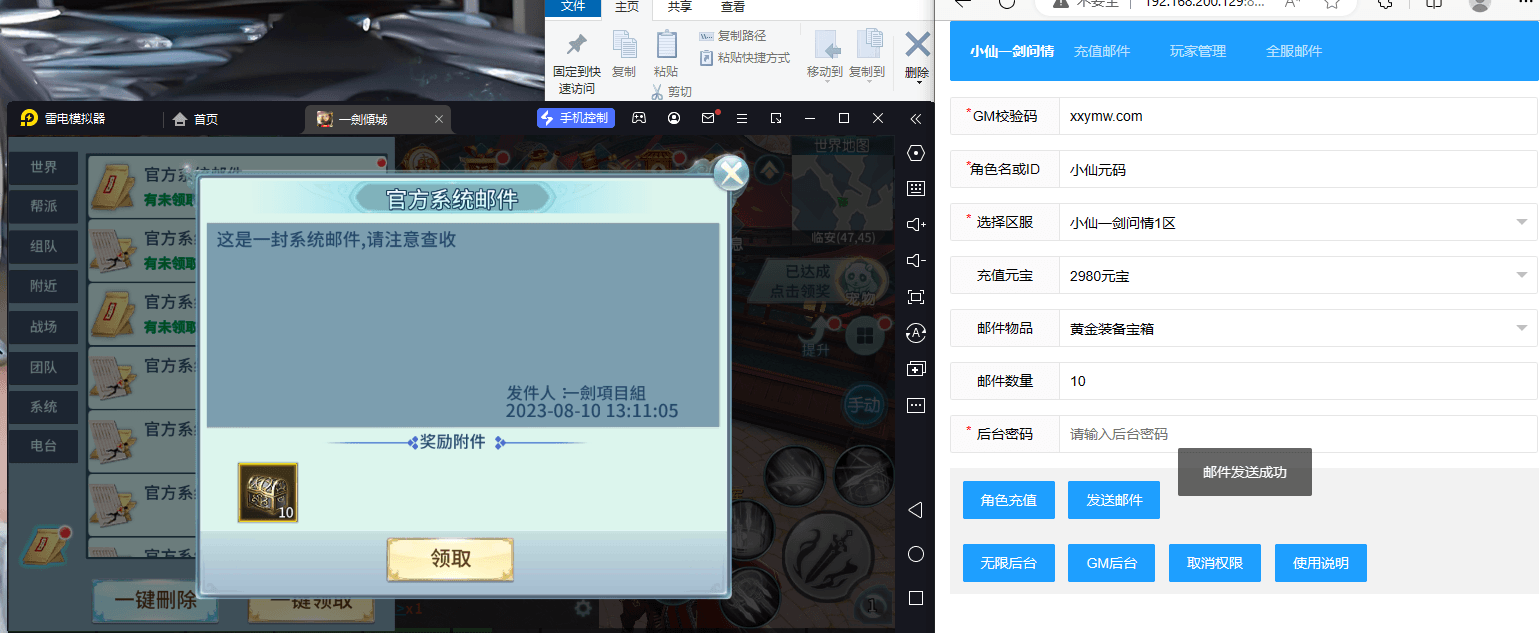Click the 发送邮件 button
Screen dimensions: 1540x633
point(1114,500)
